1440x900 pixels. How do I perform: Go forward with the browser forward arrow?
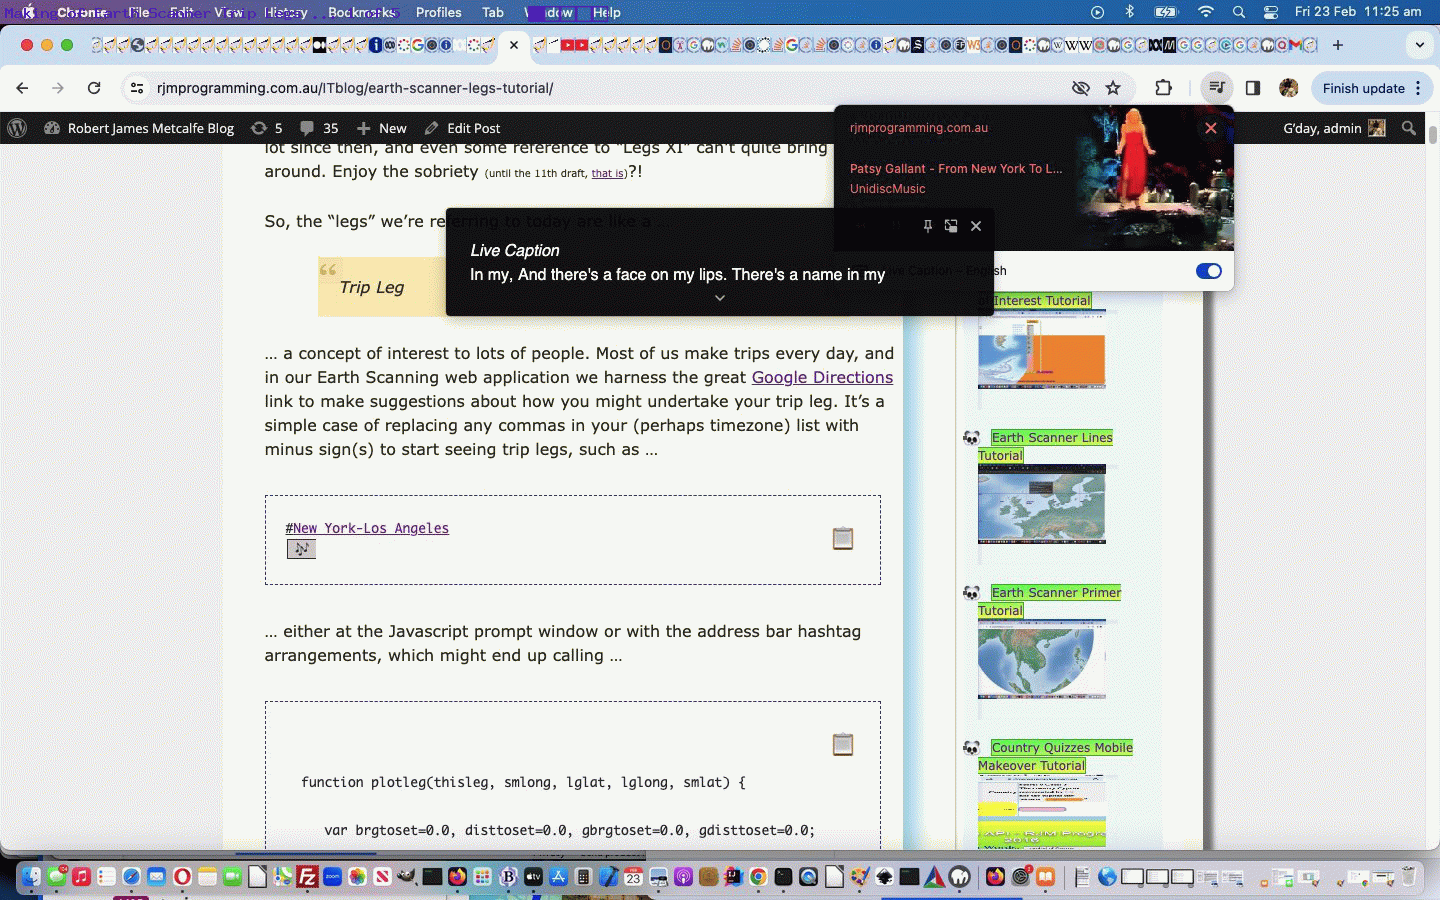pos(58,88)
